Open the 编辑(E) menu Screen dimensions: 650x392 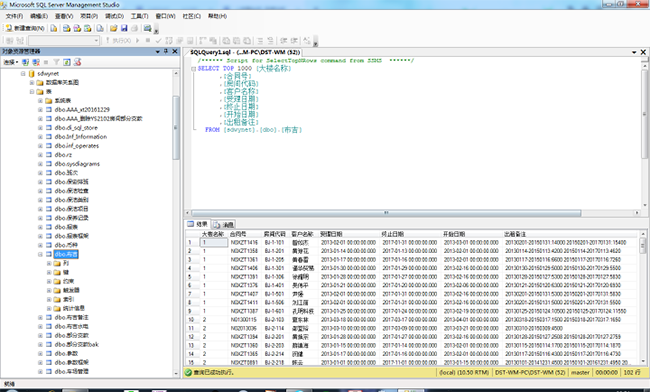39,16
